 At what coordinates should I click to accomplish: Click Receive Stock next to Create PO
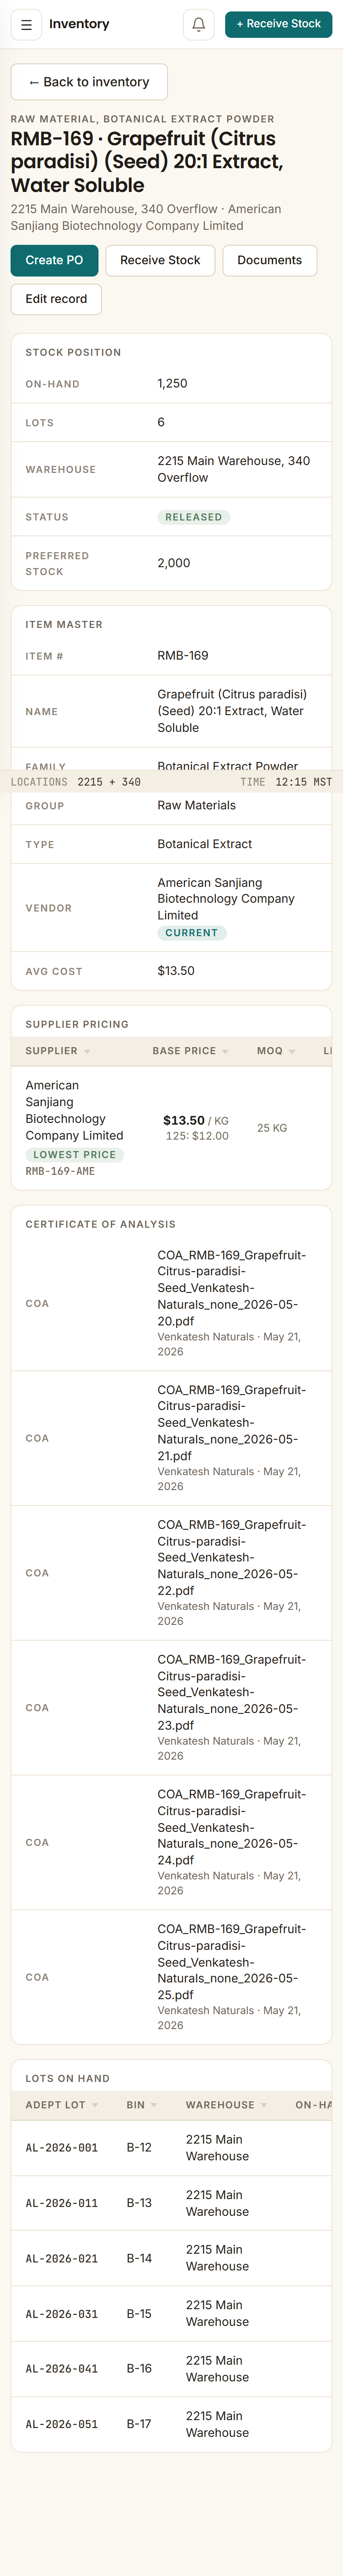tap(160, 260)
